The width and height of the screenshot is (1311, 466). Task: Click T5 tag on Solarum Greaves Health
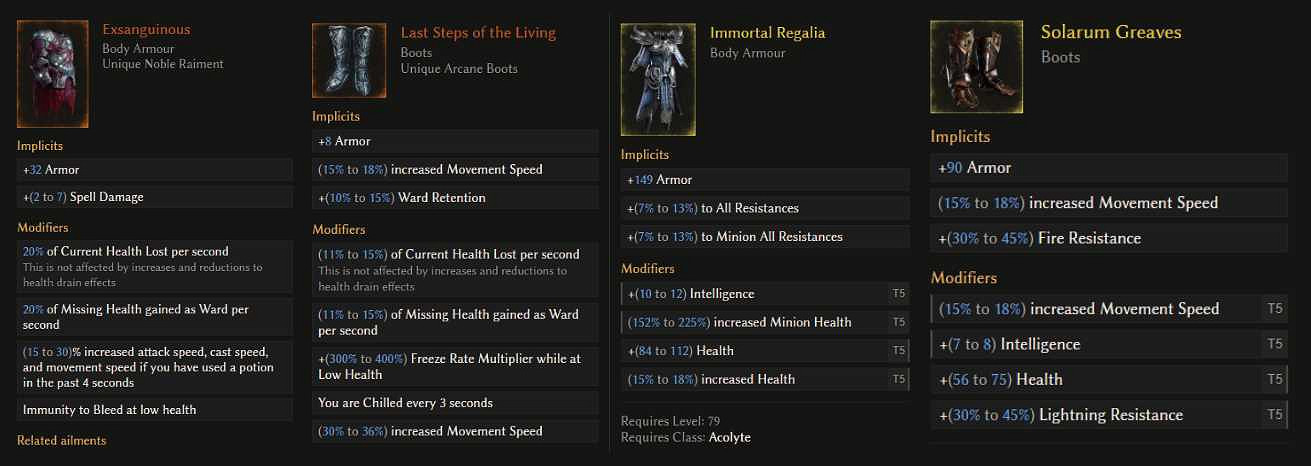(x=1274, y=380)
